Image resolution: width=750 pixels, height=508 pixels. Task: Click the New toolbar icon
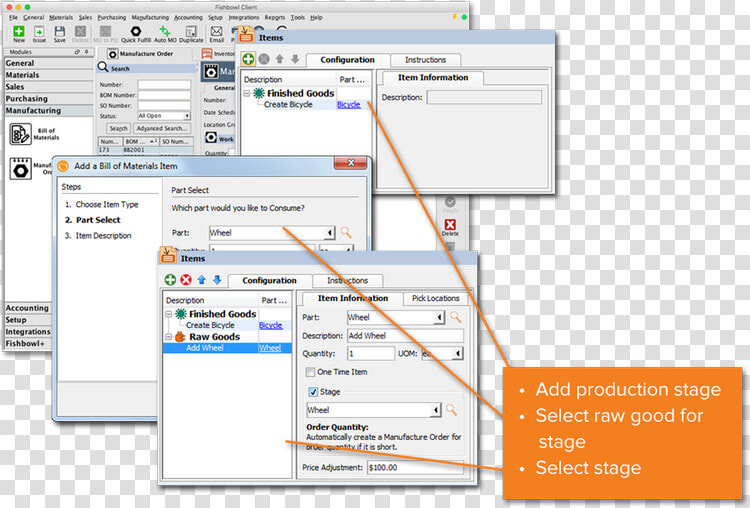pos(19,32)
